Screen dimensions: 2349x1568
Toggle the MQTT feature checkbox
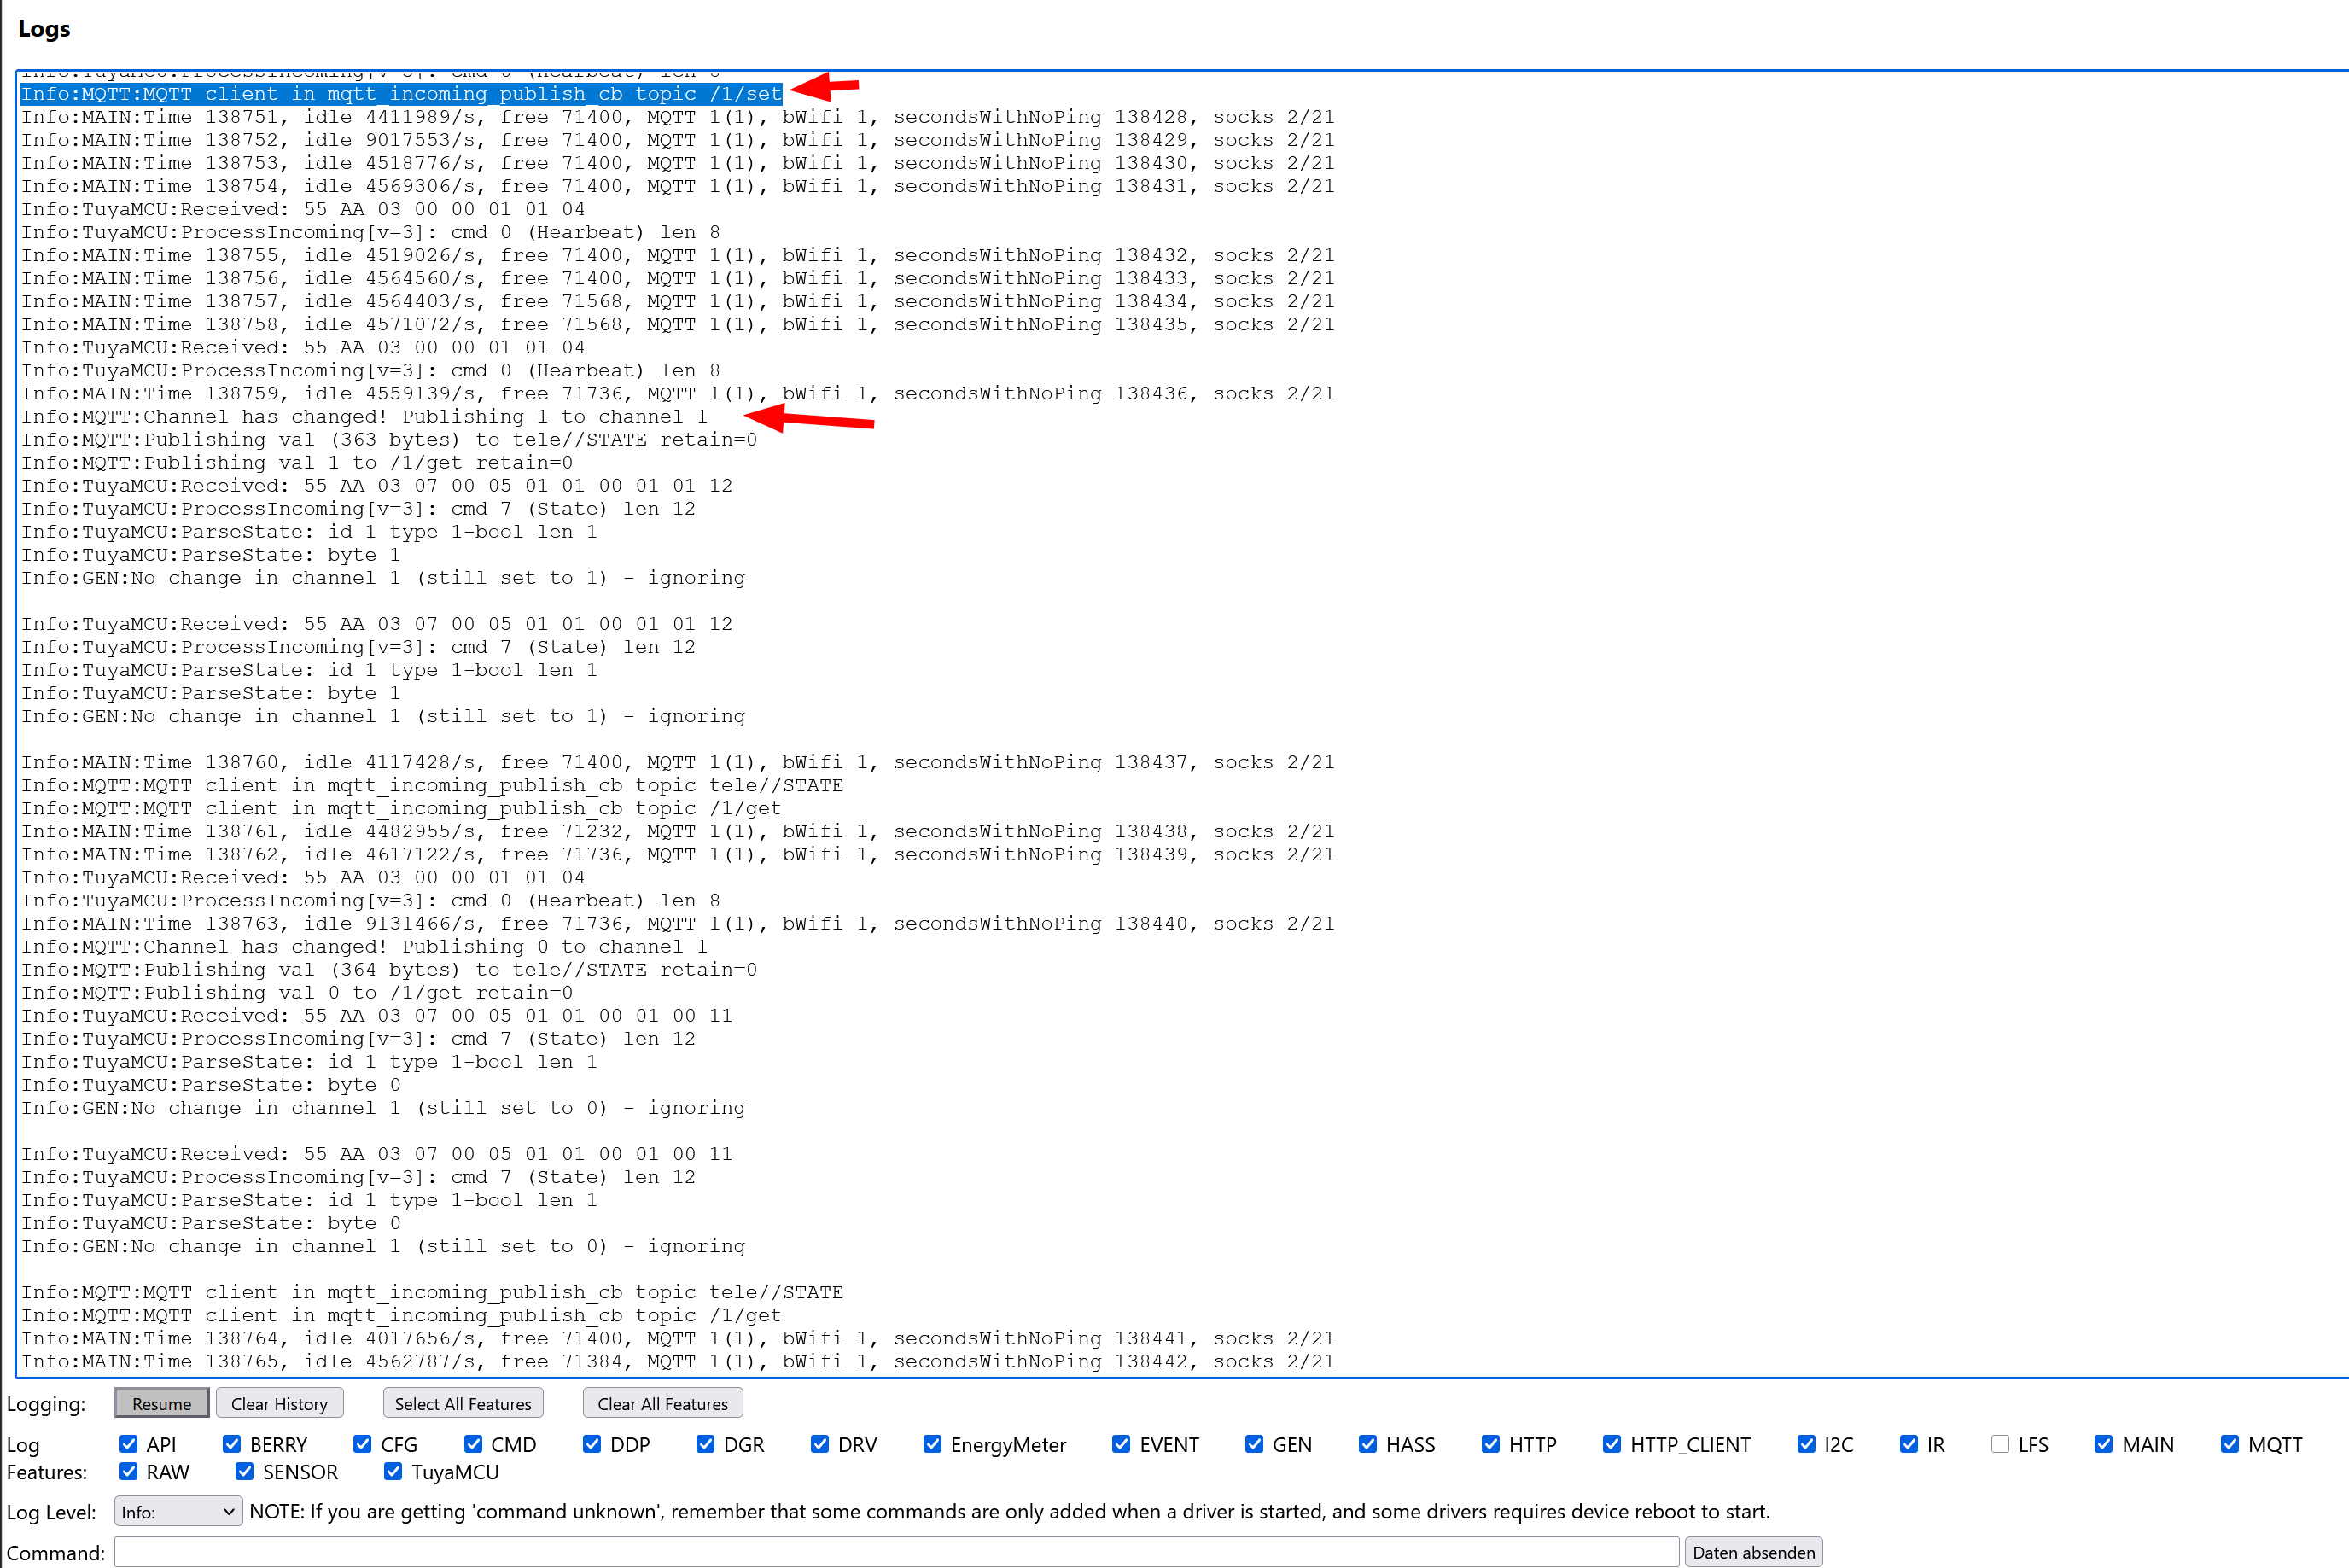pyautogui.click(x=2230, y=1444)
